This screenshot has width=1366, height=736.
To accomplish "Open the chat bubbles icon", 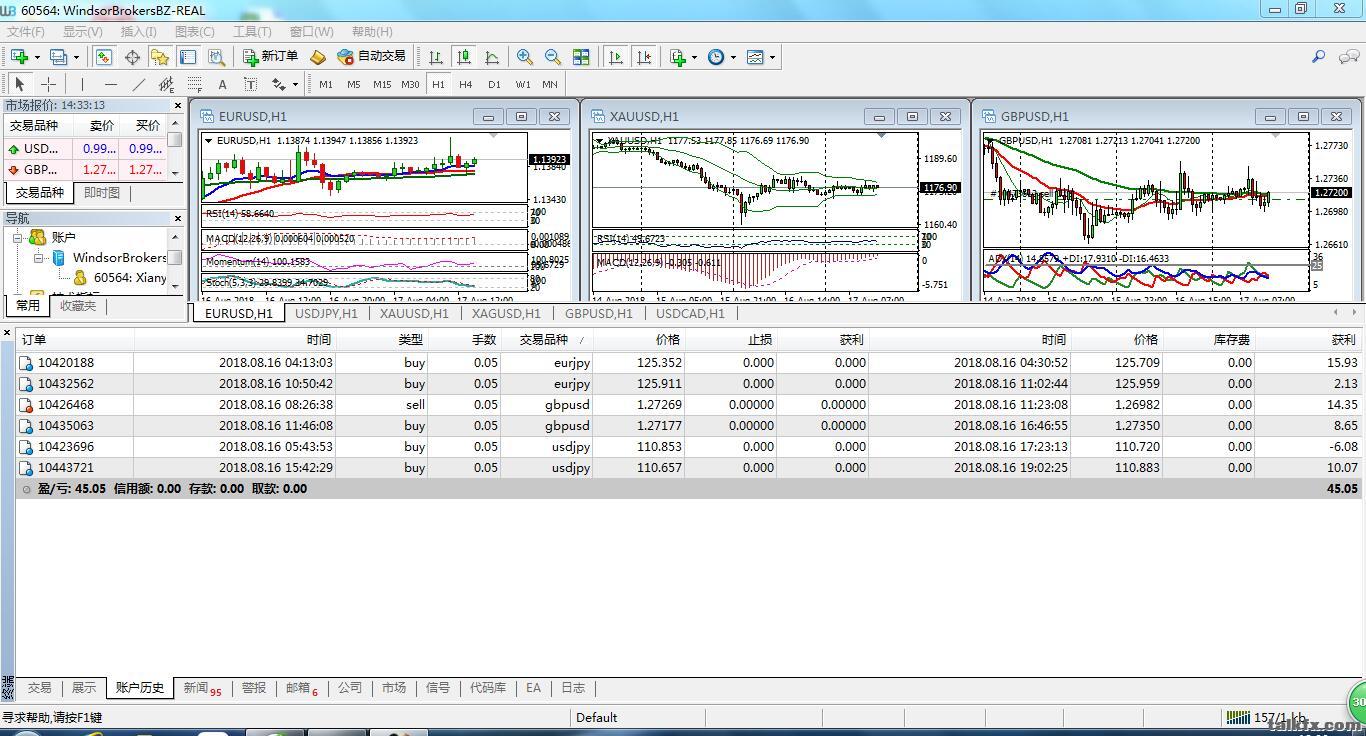I will coord(1348,57).
